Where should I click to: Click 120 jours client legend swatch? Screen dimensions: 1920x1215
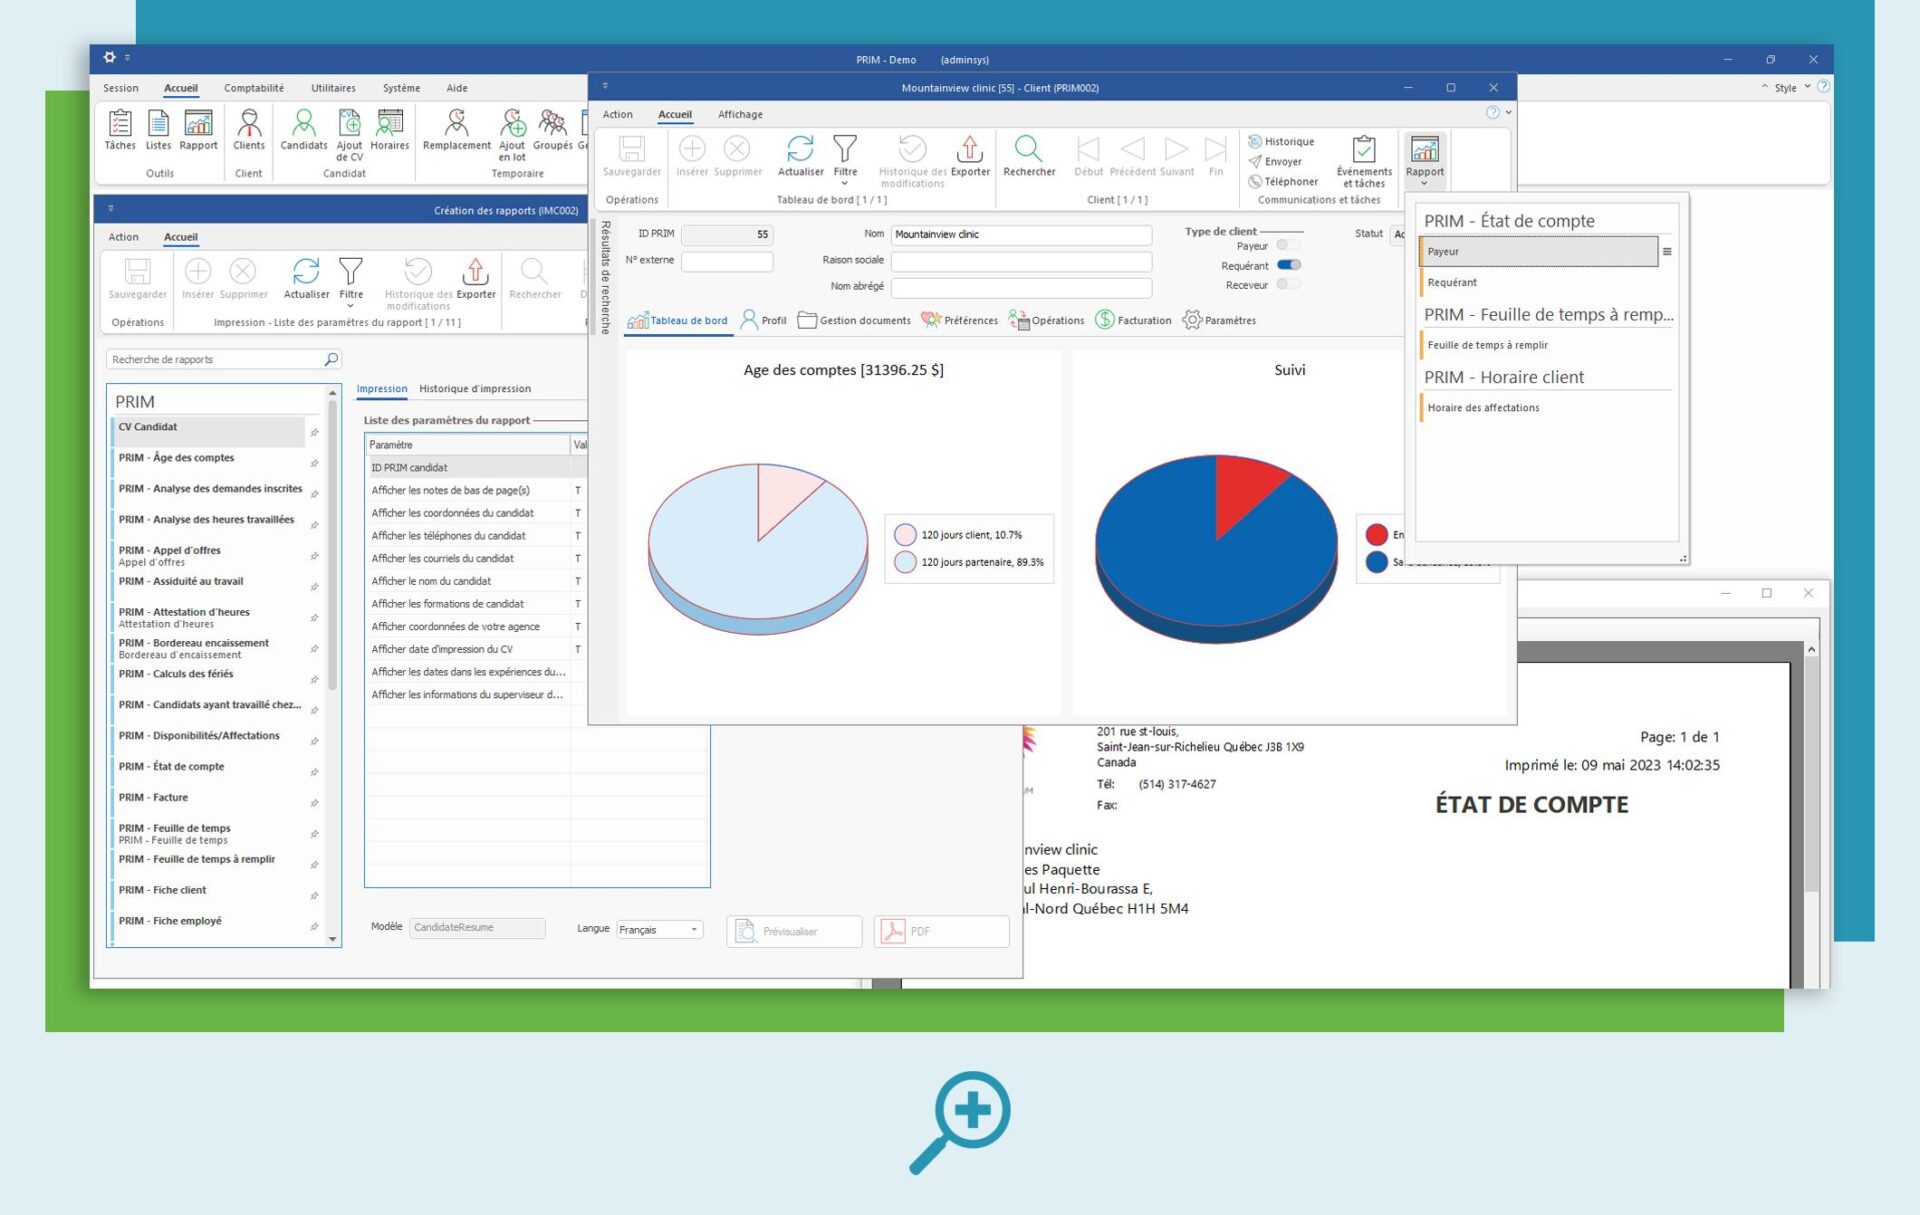[x=905, y=535]
